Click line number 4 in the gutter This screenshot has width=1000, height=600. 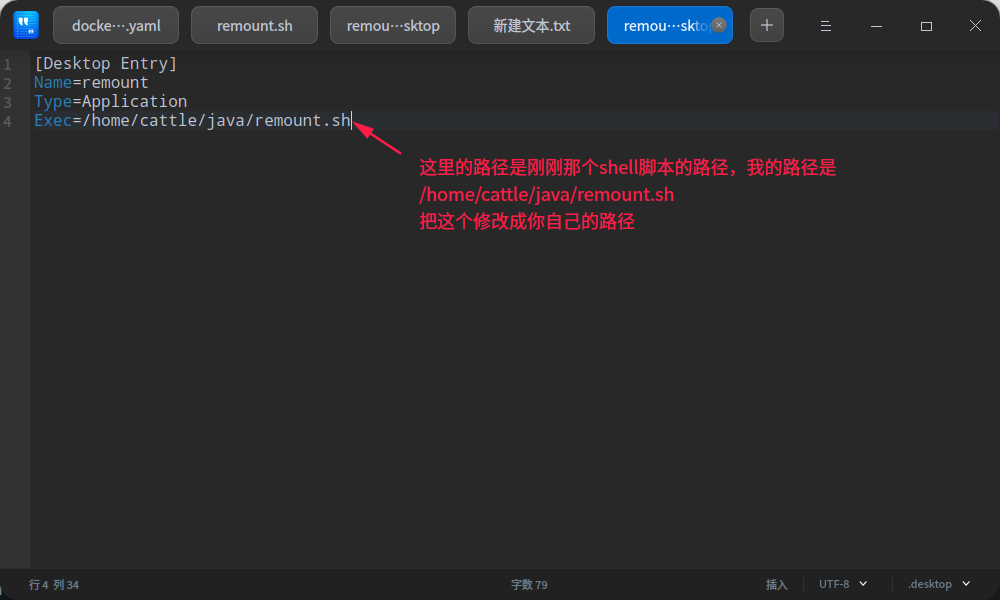[x=9, y=120]
